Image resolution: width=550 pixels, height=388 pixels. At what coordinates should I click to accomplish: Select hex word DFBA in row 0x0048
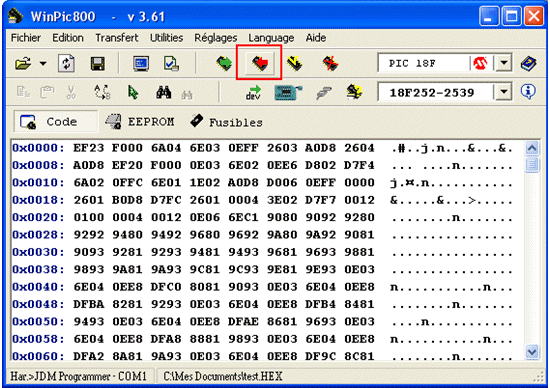click(89, 304)
